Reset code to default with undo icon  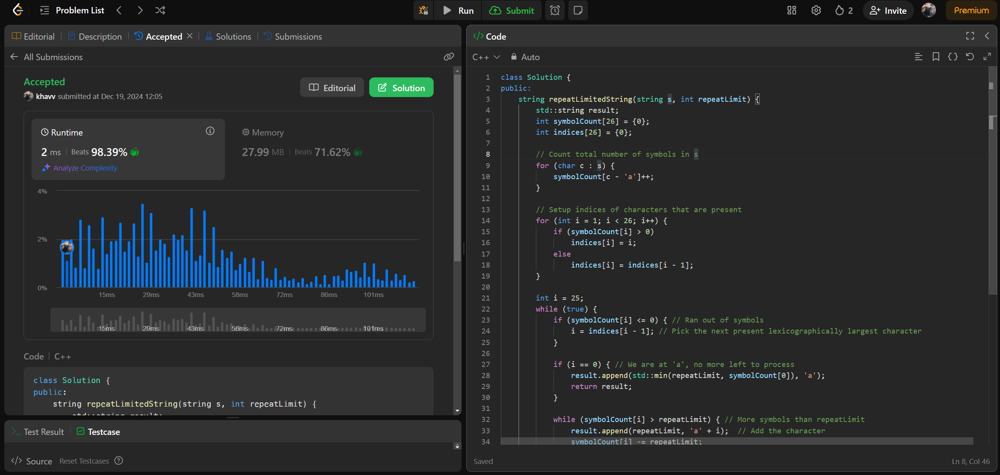(969, 57)
